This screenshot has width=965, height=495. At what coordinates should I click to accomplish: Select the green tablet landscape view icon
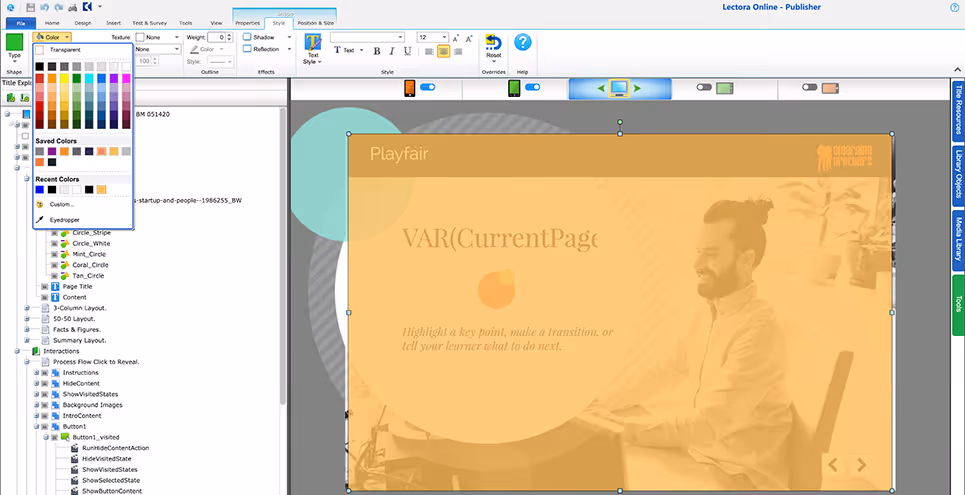(x=724, y=89)
